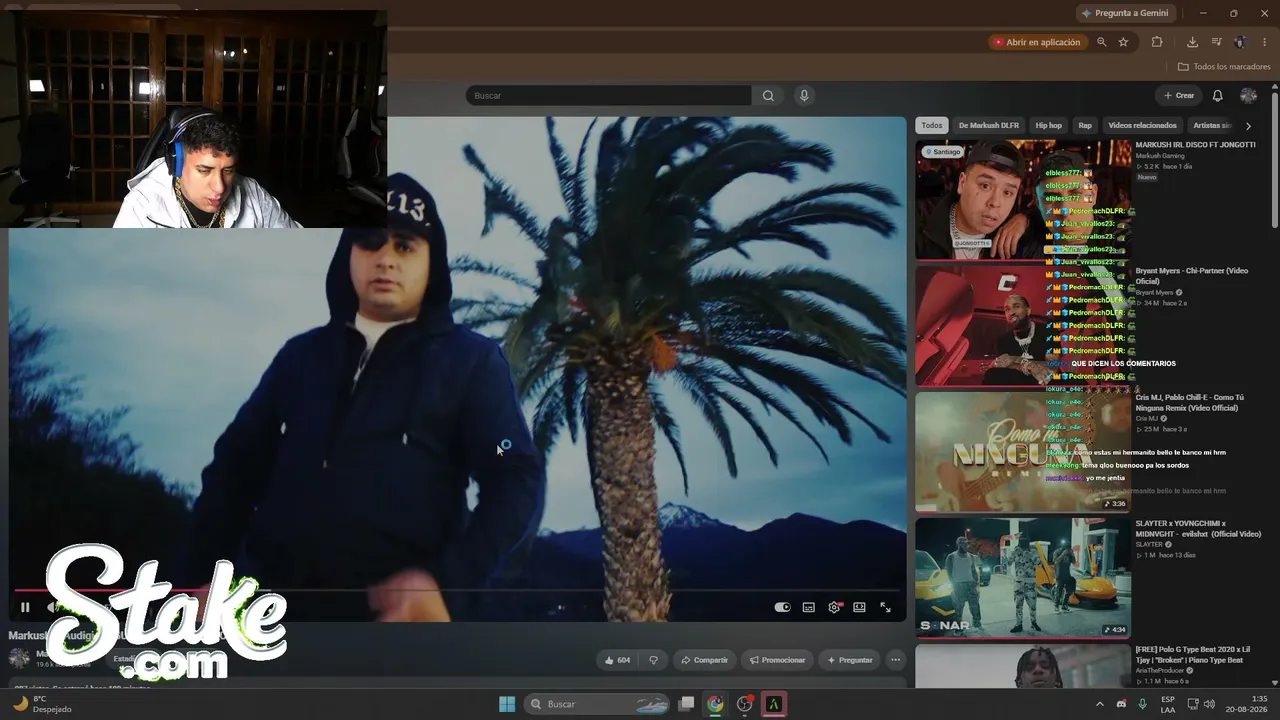Click the YouTube search field
Screen dimensions: 1280x720
pos(608,96)
